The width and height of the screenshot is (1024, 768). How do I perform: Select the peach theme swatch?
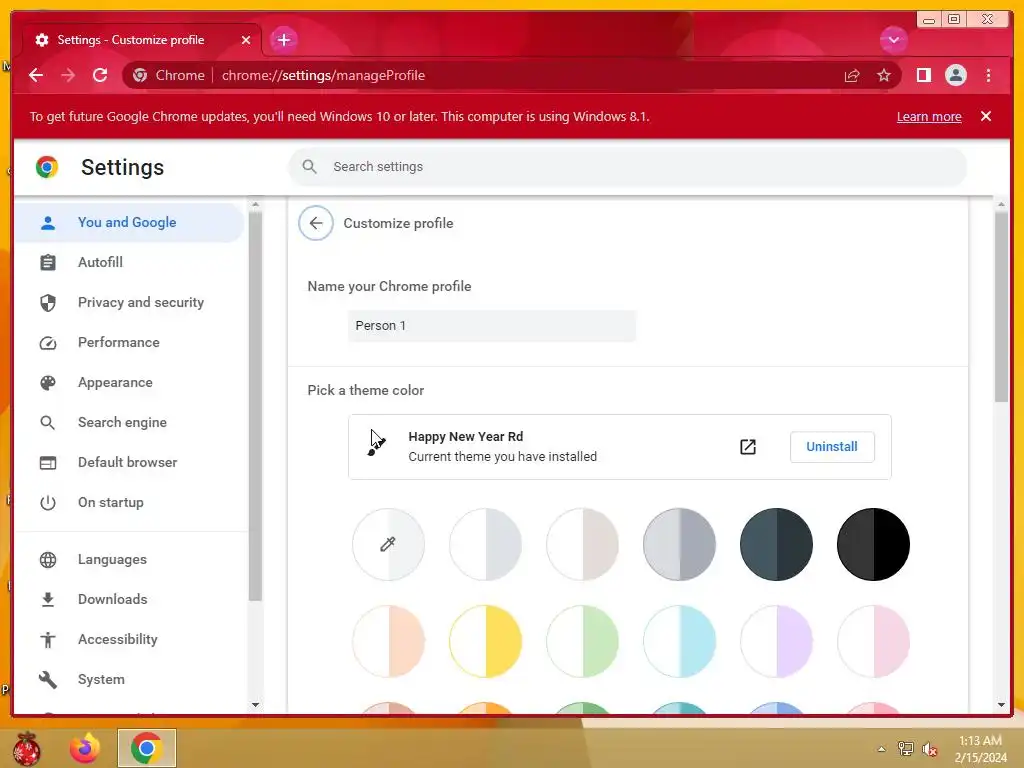point(388,641)
